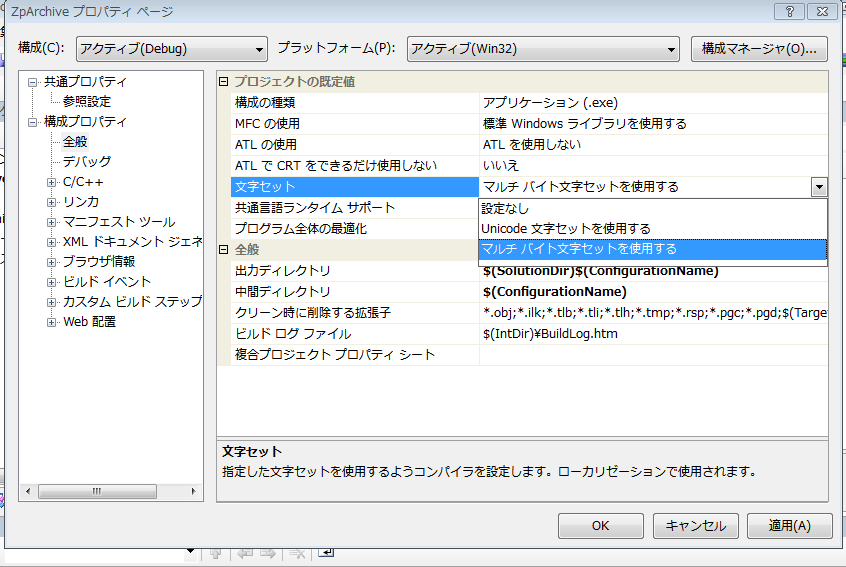The height and width of the screenshot is (567, 846).
Task: Collapse the 構成プロパティ tree node
Action: [x=32, y=122]
